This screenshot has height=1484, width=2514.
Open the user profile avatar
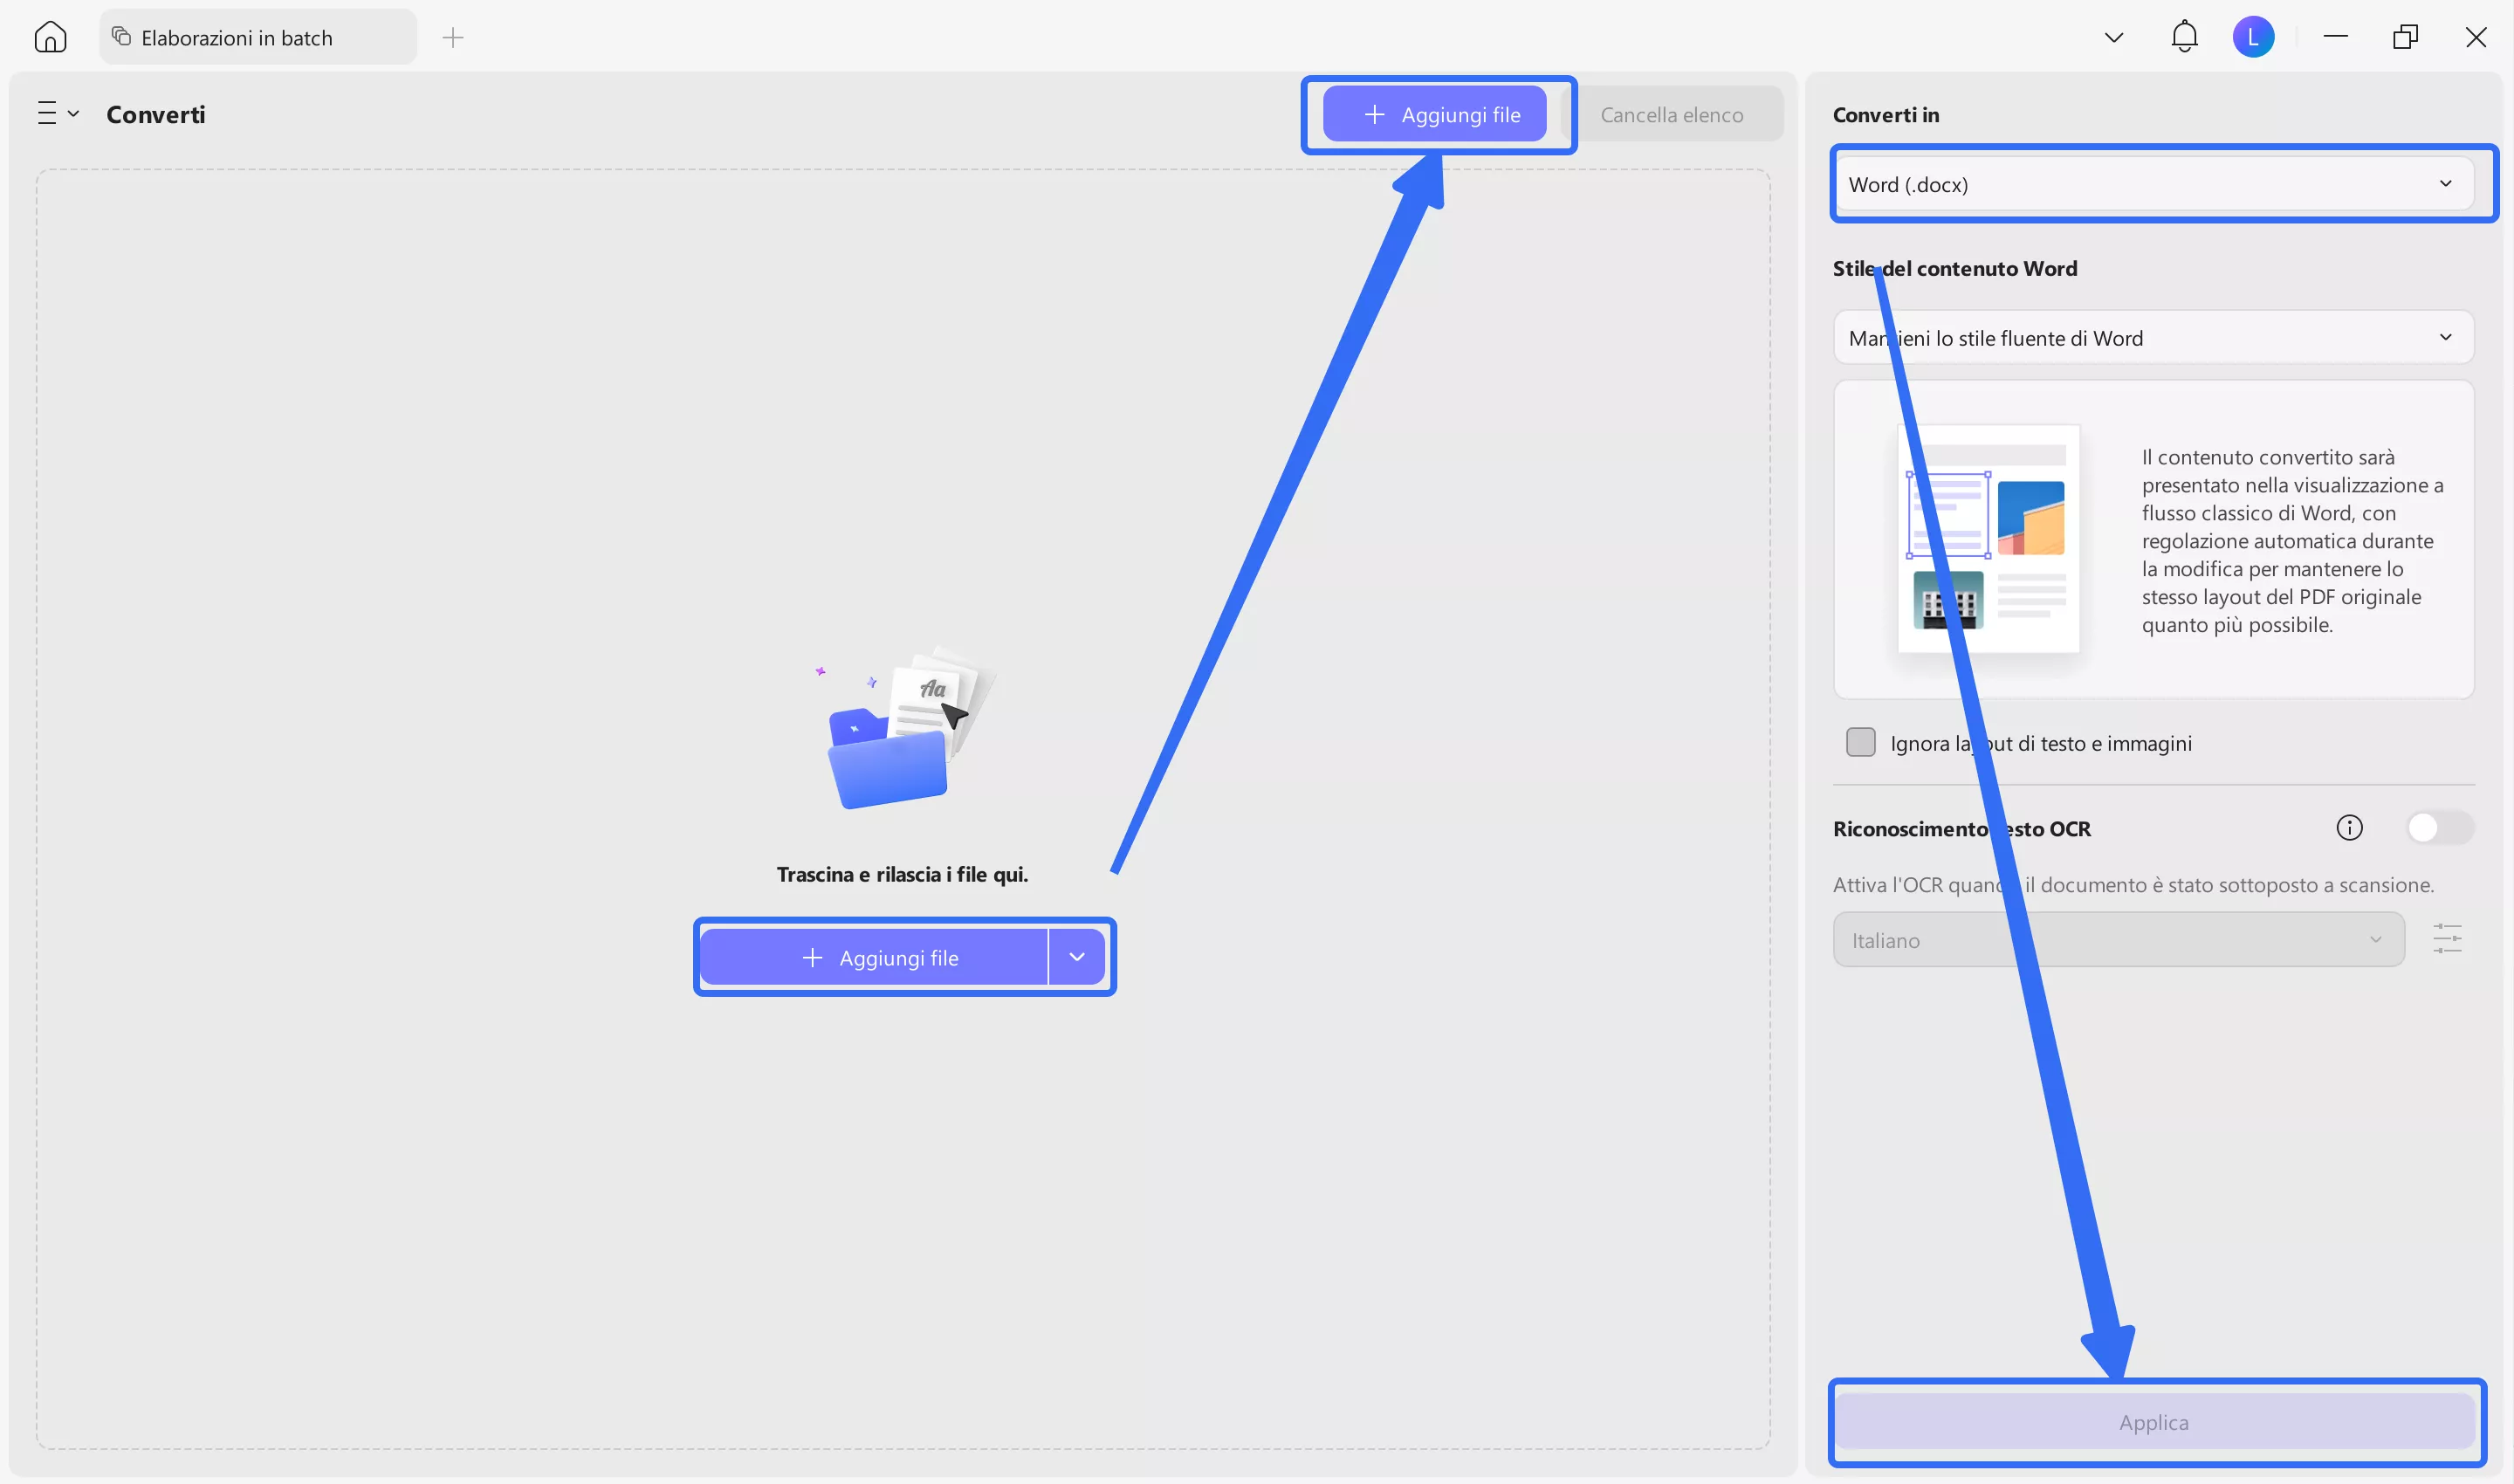click(x=2253, y=37)
